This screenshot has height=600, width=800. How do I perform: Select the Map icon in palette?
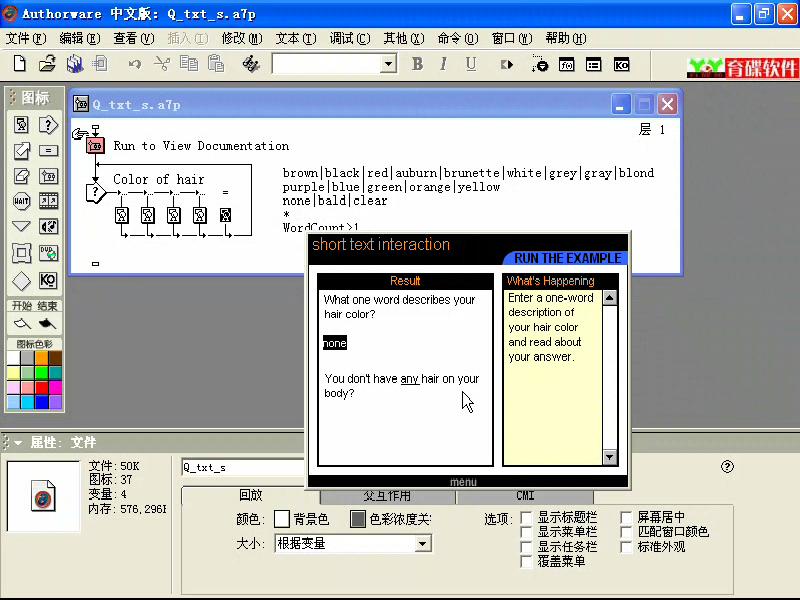pos(48,176)
